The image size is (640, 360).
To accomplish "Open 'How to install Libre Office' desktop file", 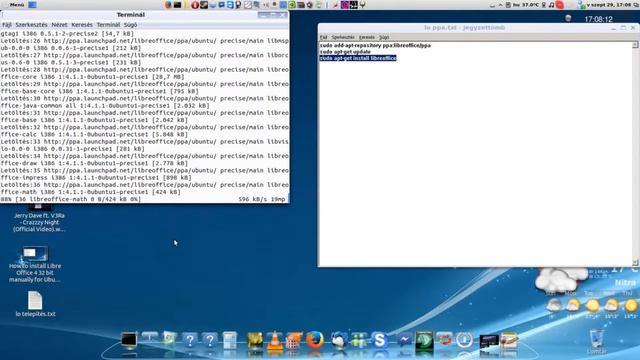I will pos(35,264).
